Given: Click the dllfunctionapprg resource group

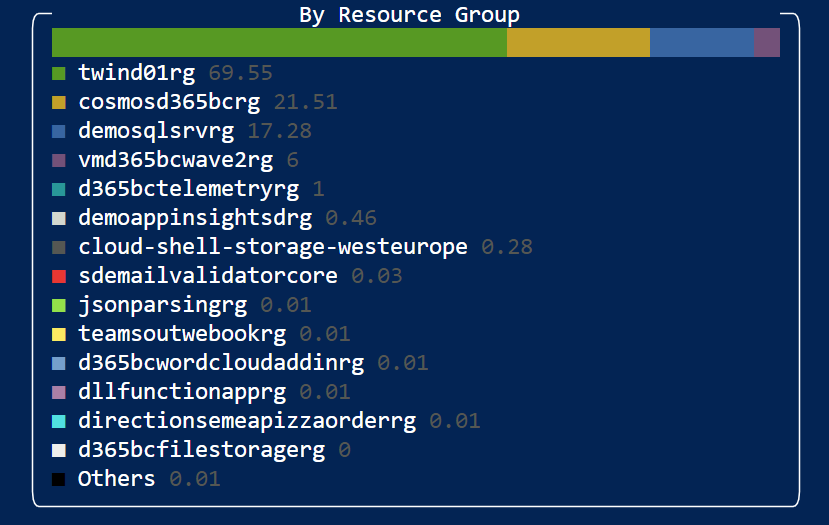Looking at the screenshot, I should pyautogui.click(x=182, y=392).
